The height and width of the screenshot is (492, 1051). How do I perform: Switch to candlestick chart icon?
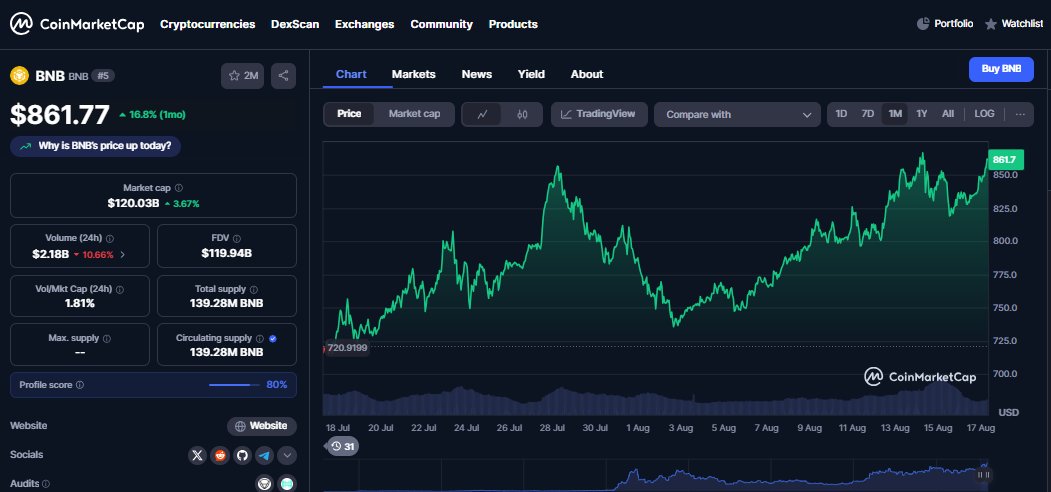pyautogui.click(x=522, y=115)
